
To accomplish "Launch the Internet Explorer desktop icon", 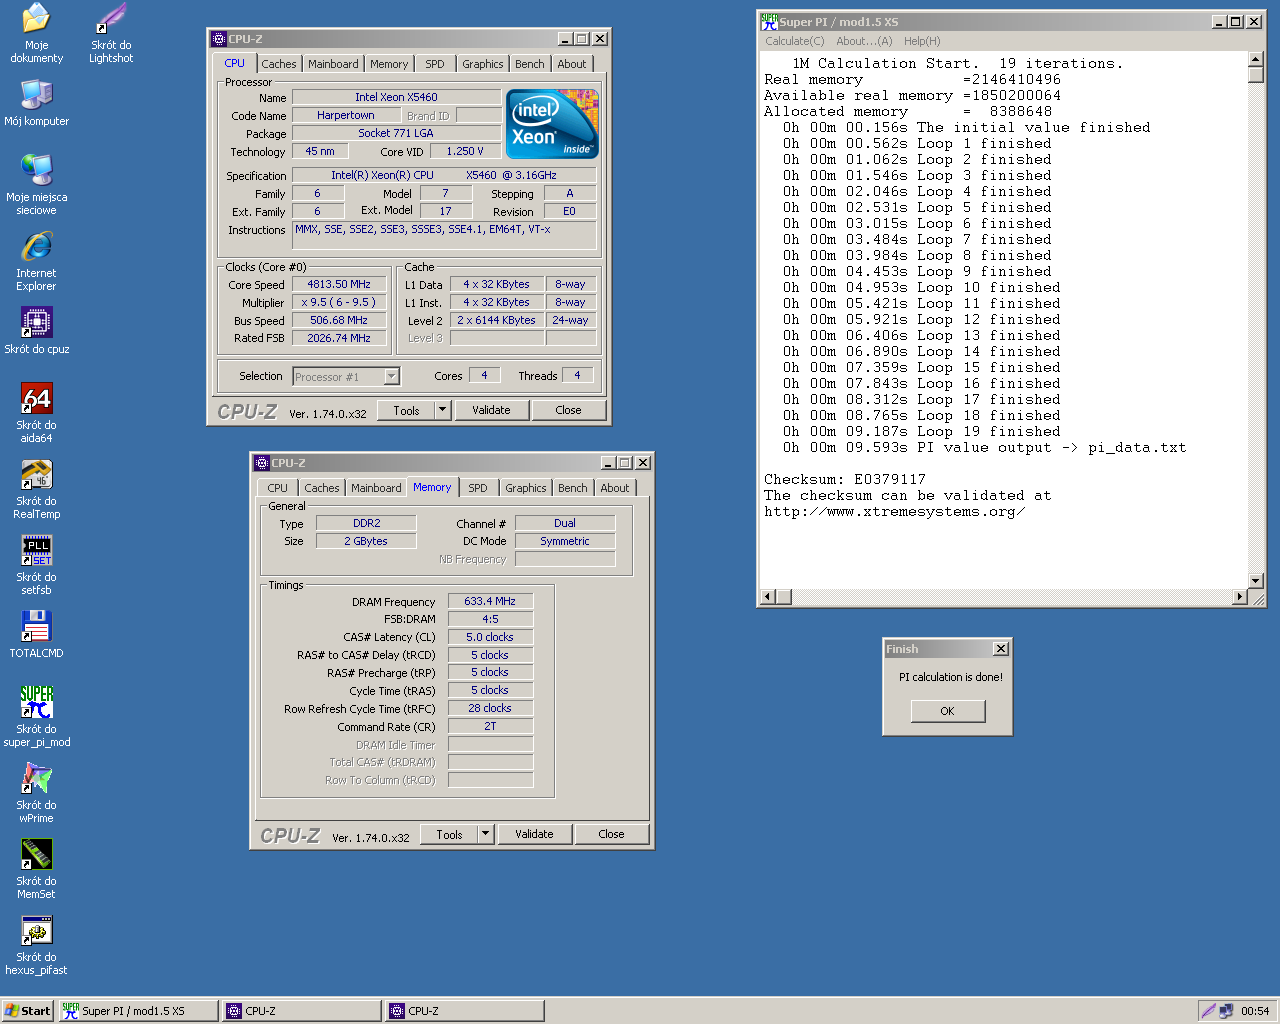I will (36, 246).
